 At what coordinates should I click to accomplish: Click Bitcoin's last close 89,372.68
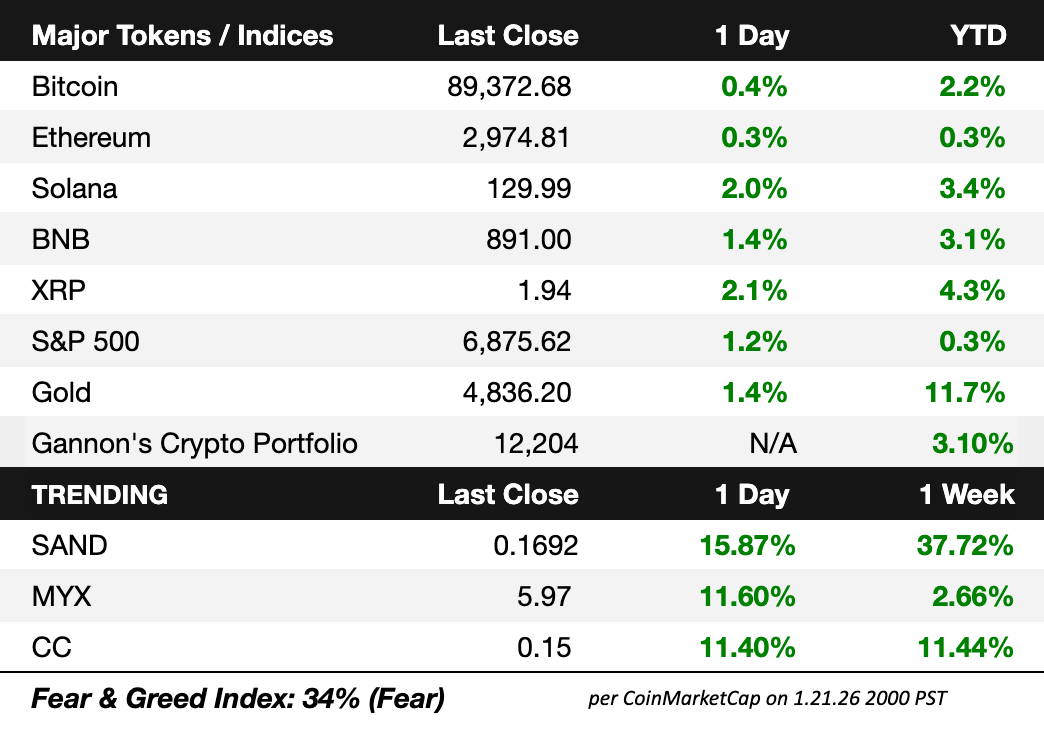coord(510,87)
